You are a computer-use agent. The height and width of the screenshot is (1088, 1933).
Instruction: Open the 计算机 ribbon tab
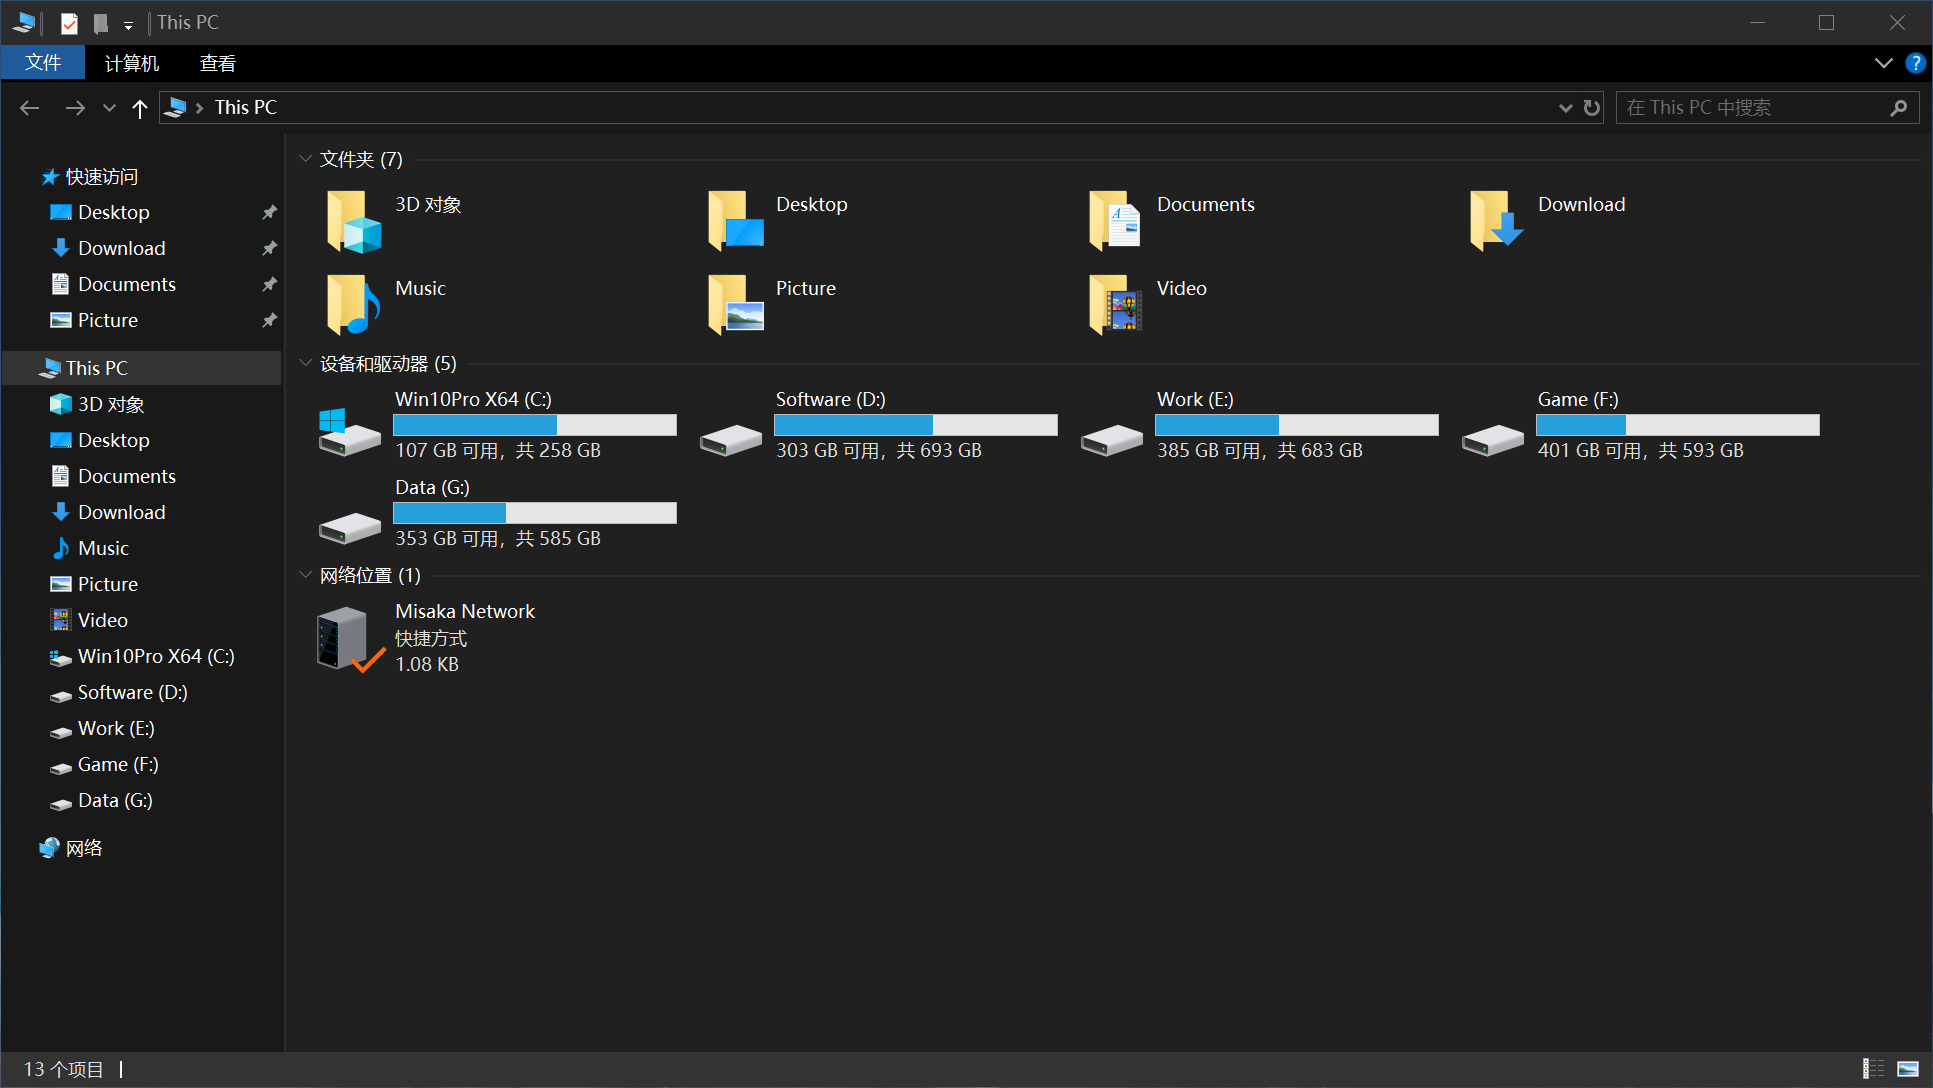pyautogui.click(x=132, y=63)
